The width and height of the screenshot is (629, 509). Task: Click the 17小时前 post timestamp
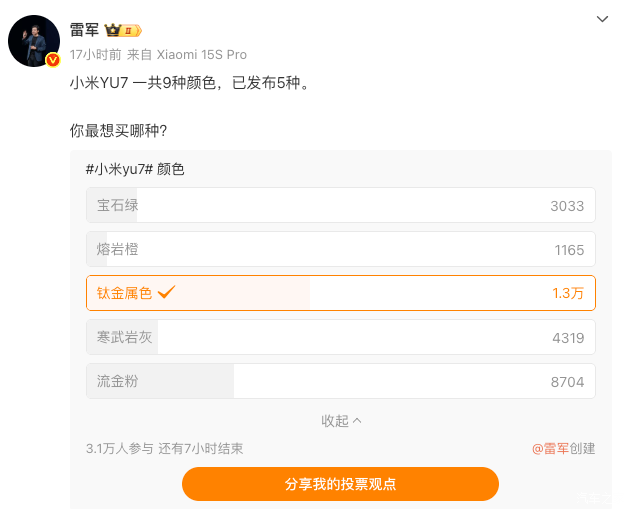click(x=95, y=55)
